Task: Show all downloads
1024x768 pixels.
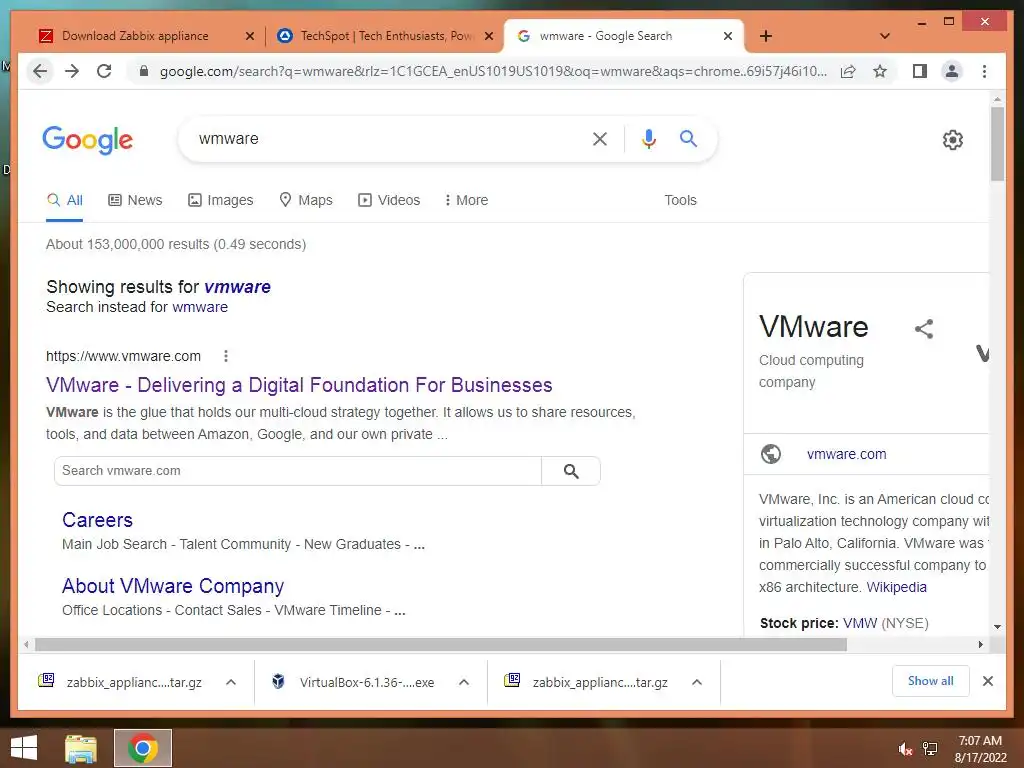Action: coord(931,681)
